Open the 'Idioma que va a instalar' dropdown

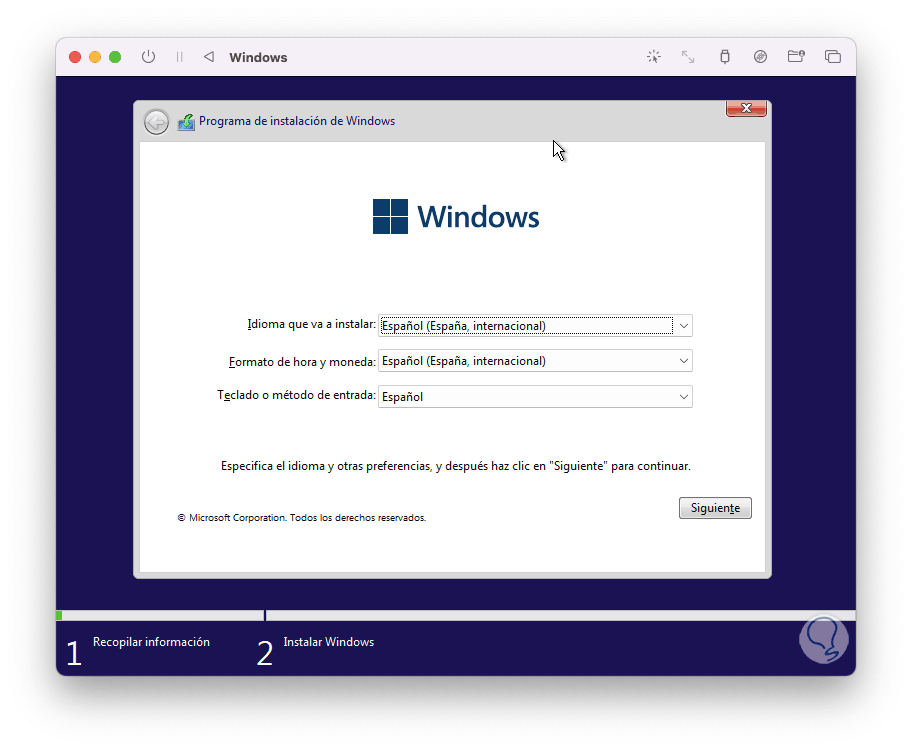pos(535,326)
